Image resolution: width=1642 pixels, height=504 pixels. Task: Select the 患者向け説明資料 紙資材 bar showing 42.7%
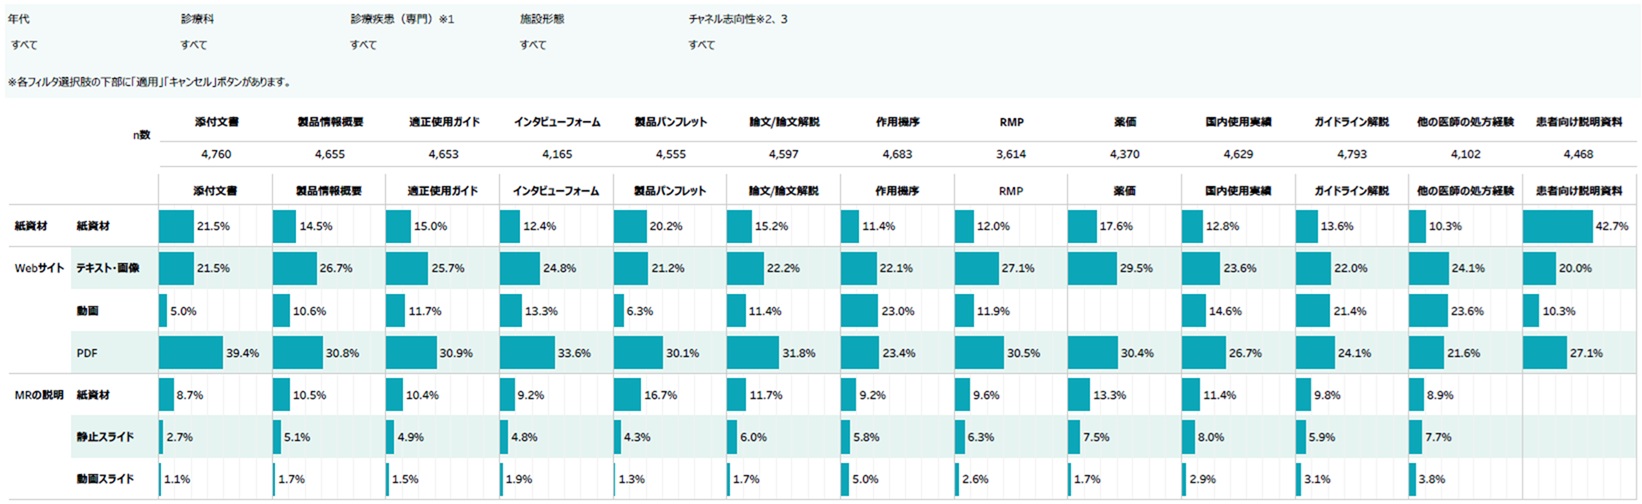click(x=1557, y=227)
